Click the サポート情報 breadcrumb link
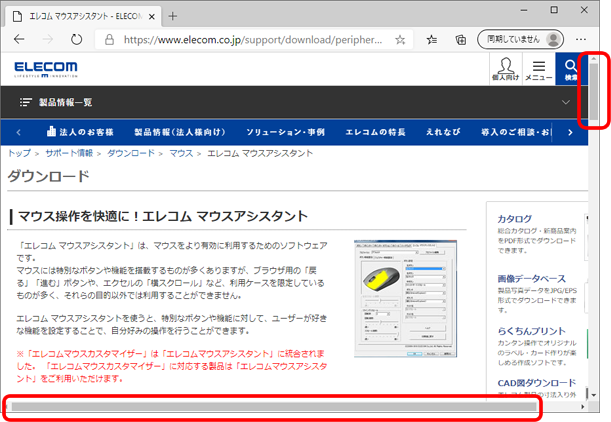The width and height of the screenshot is (611, 422). (69, 153)
